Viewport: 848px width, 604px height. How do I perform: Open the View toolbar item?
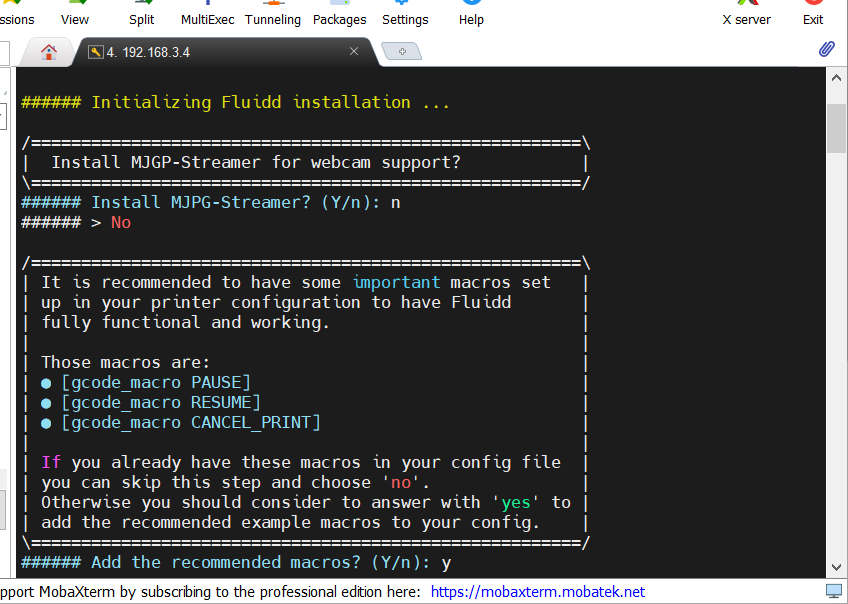(x=75, y=14)
